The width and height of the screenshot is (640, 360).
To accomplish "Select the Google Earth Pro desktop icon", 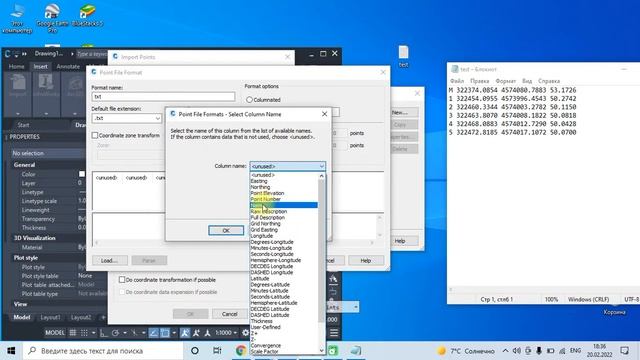I will click(52, 18).
